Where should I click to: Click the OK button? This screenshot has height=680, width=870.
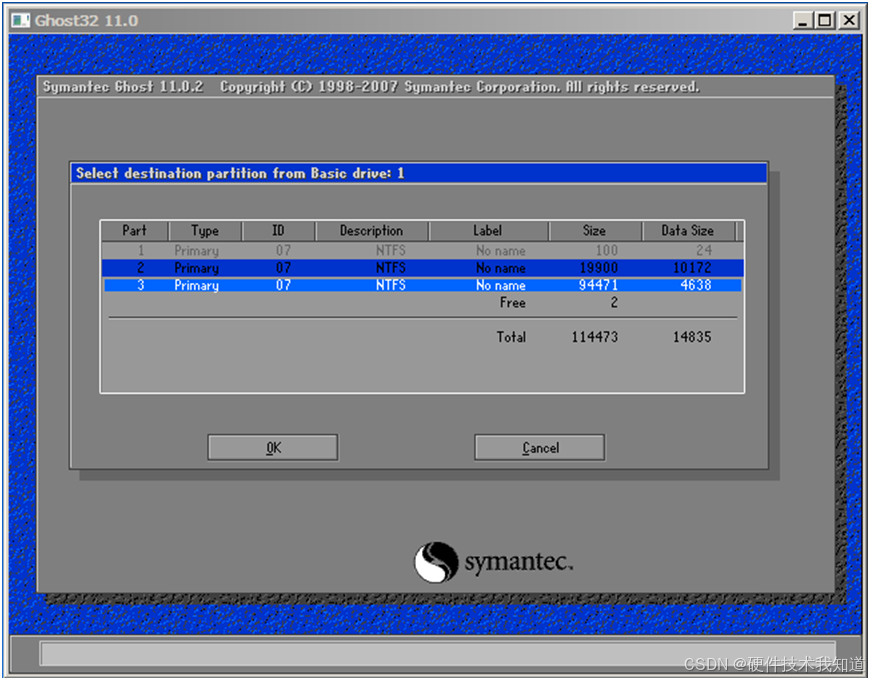[272, 447]
